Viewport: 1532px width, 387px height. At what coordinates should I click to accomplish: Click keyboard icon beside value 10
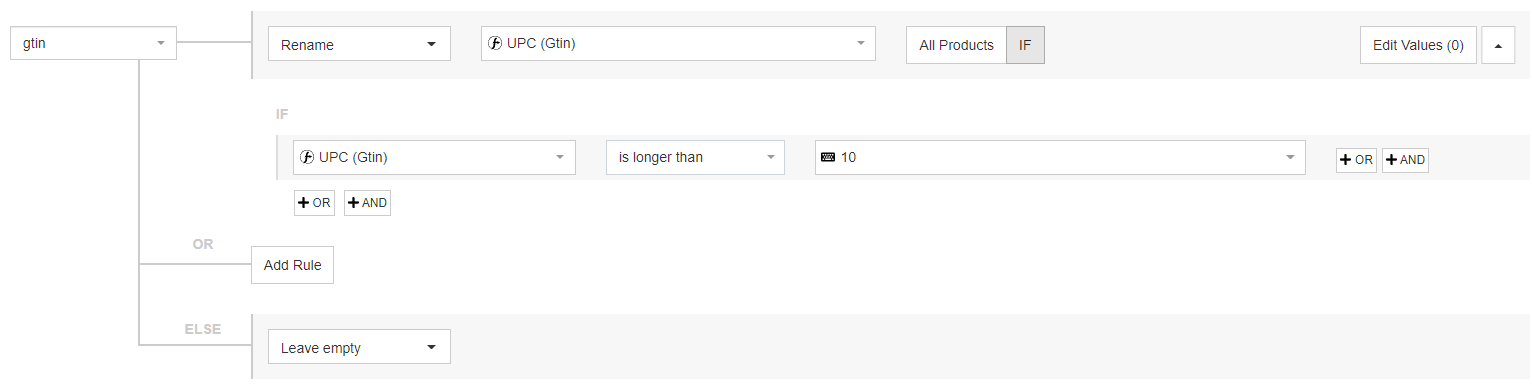click(828, 158)
